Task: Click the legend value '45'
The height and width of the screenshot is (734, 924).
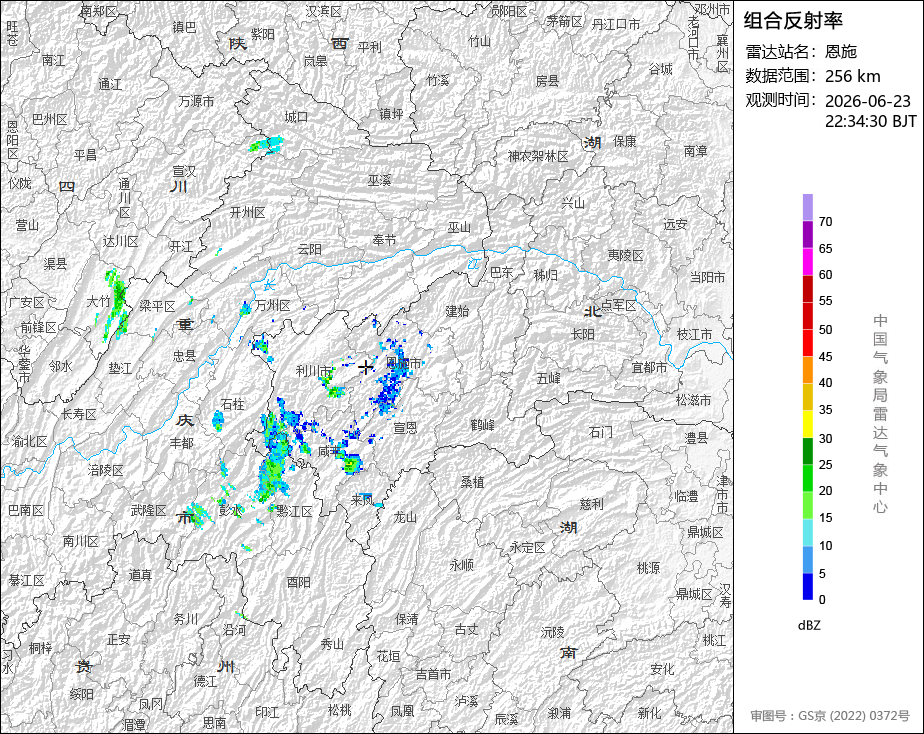Action: [825, 356]
